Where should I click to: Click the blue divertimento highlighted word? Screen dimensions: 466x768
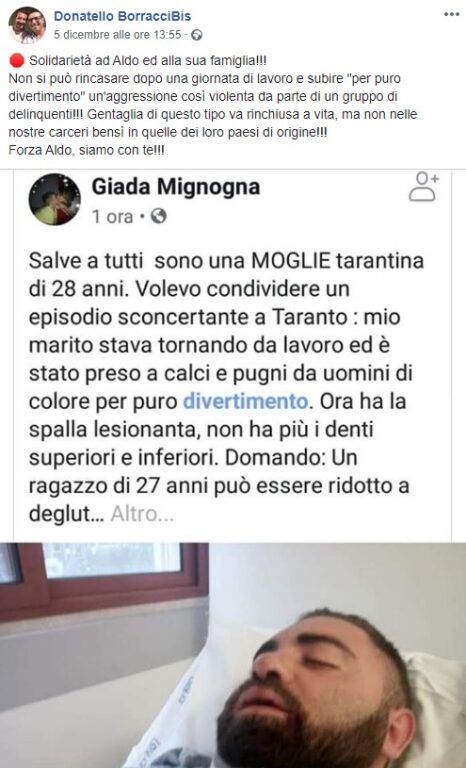[x=245, y=401]
